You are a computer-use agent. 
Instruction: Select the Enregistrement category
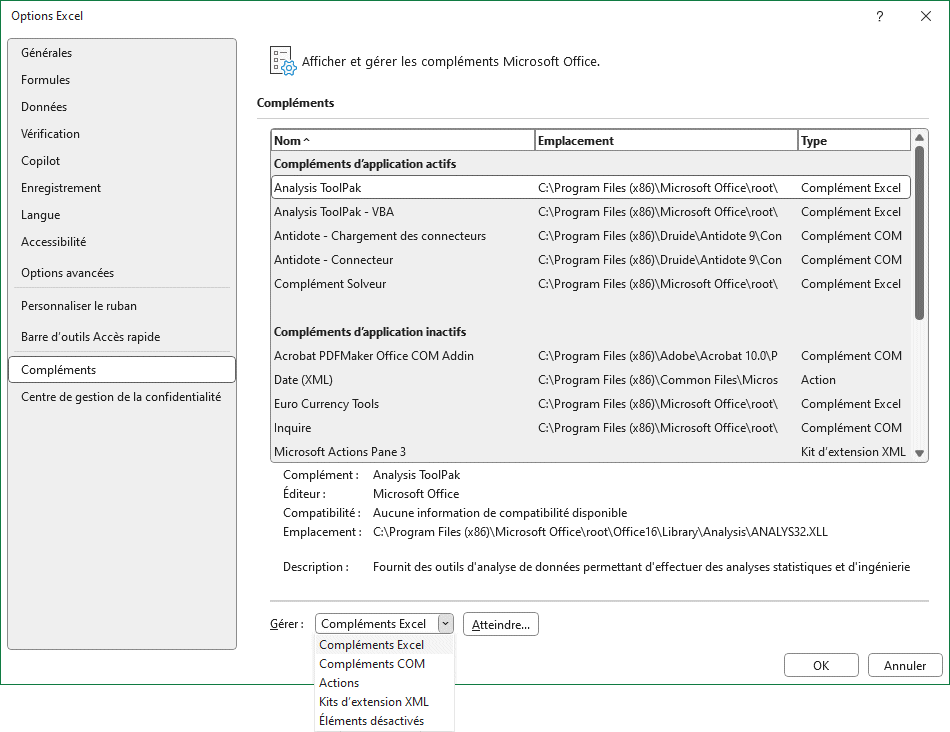pos(122,188)
